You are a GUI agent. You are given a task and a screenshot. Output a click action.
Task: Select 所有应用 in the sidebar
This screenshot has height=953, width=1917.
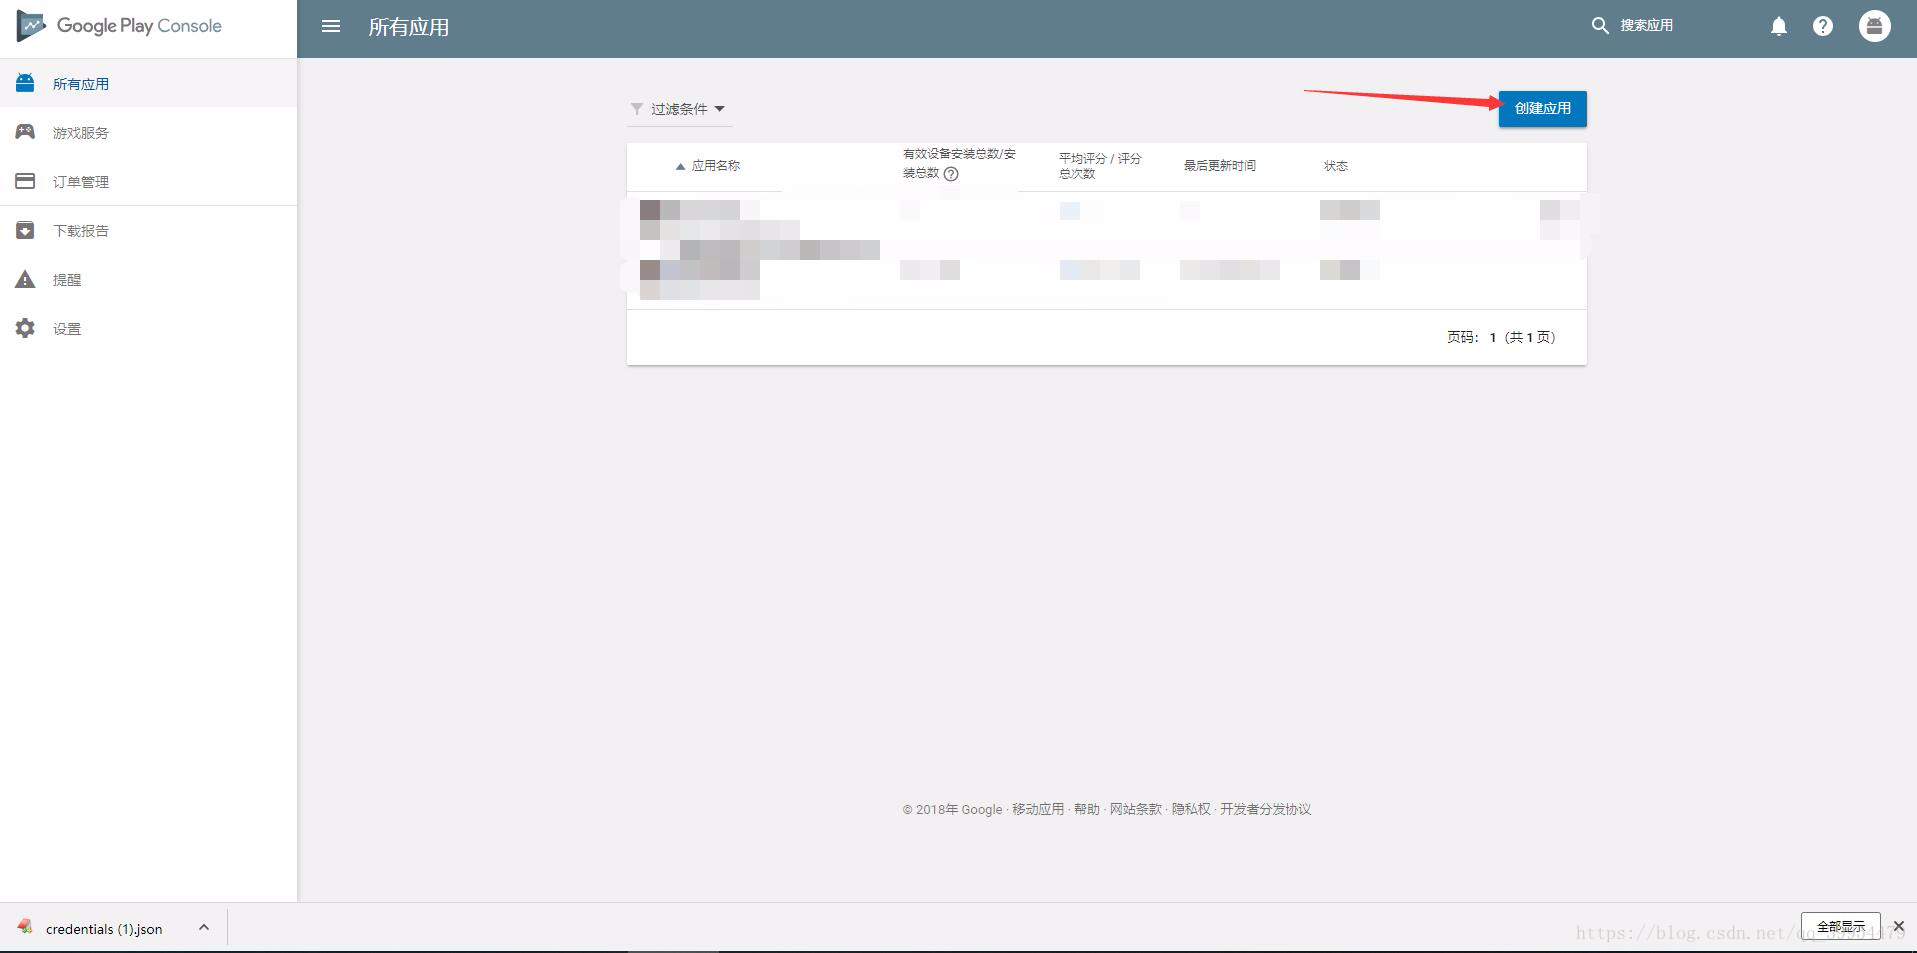[148, 83]
